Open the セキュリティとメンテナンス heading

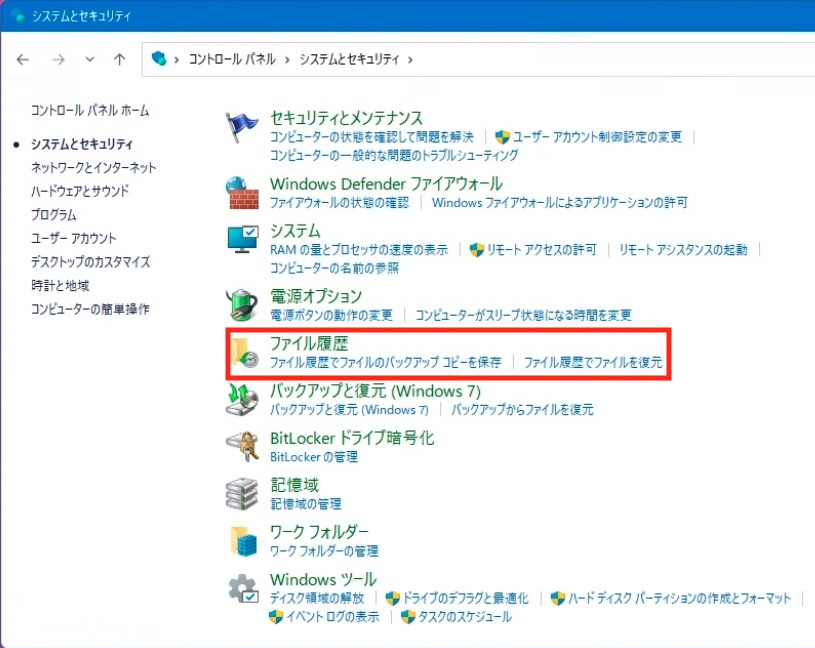coord(346,118)
